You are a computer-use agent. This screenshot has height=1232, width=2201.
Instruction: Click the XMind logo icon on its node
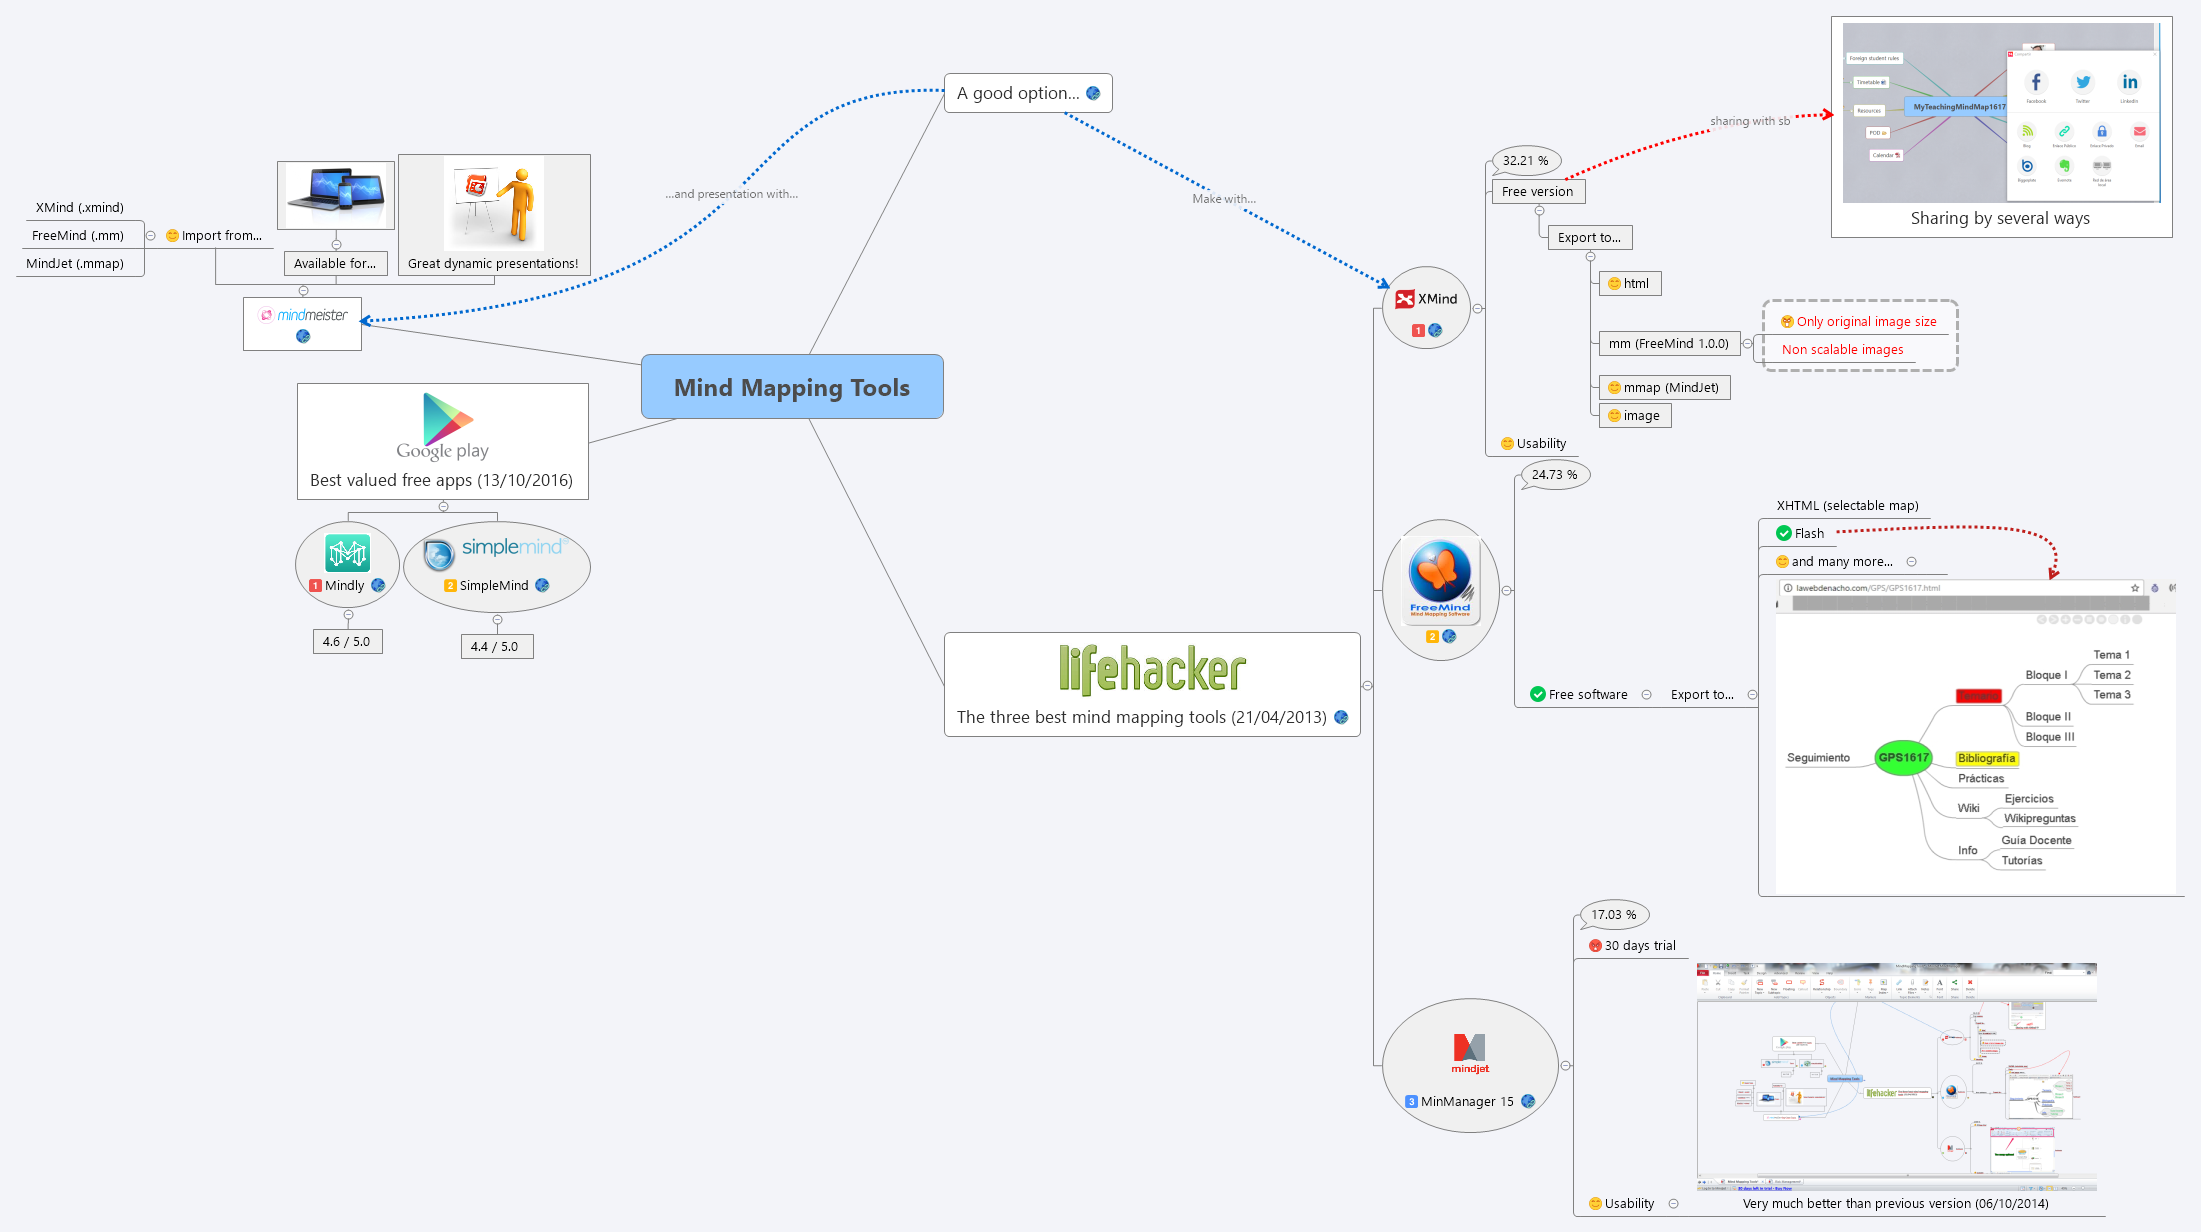(1404, 297)
